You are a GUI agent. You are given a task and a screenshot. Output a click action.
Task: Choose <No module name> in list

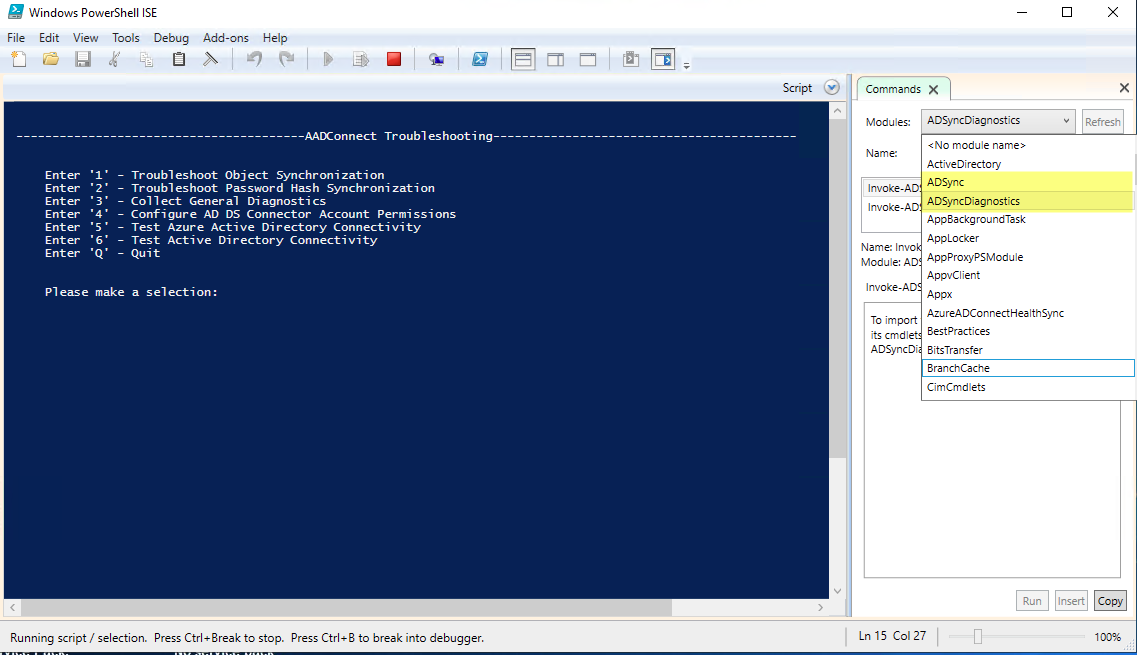coord(1028,145)
